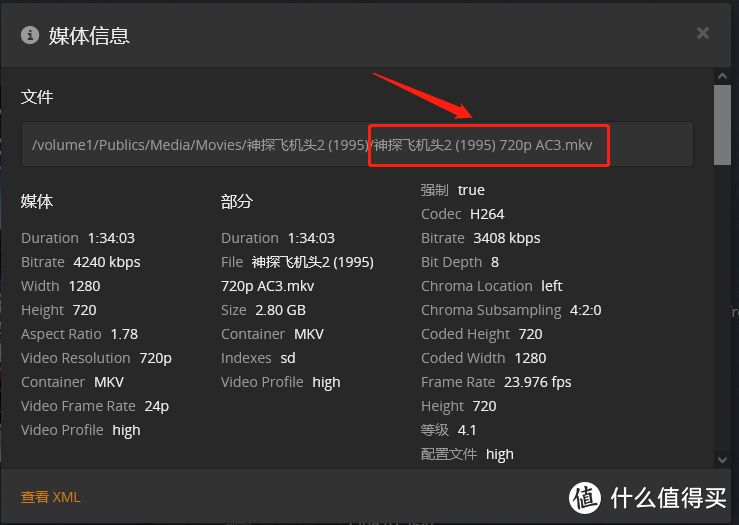Click the 媒体信息 dialog title
The width and height of the screenshot is (739, 525).
pos(89,36)
